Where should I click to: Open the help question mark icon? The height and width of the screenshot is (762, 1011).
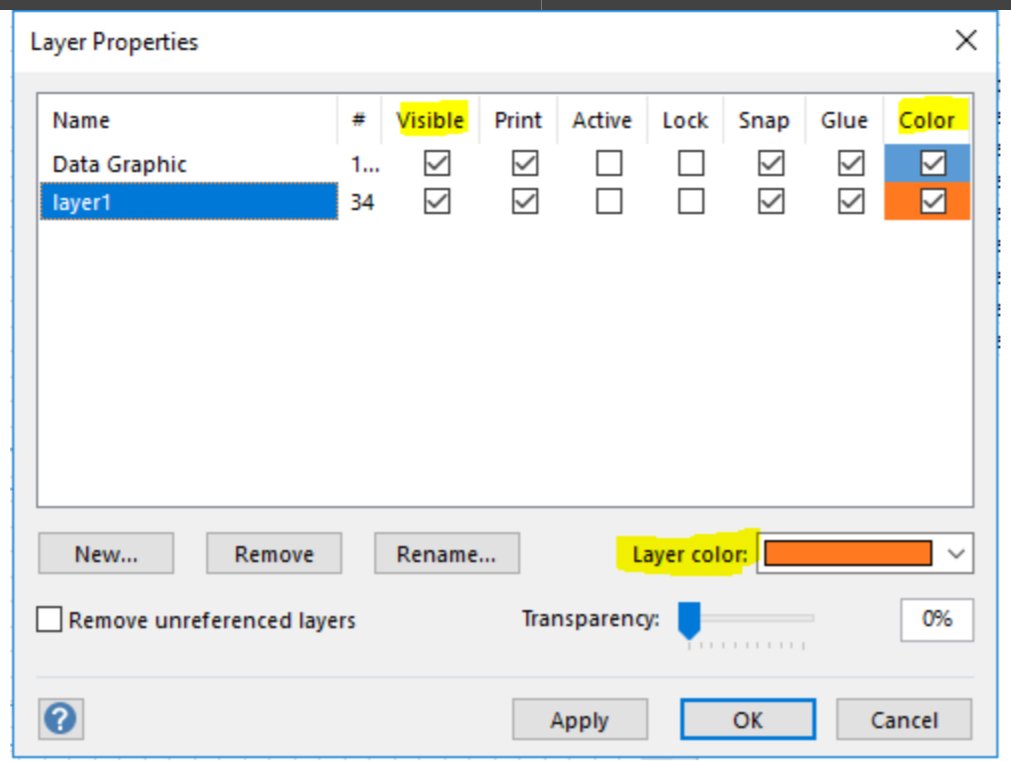tap(61, 719)
